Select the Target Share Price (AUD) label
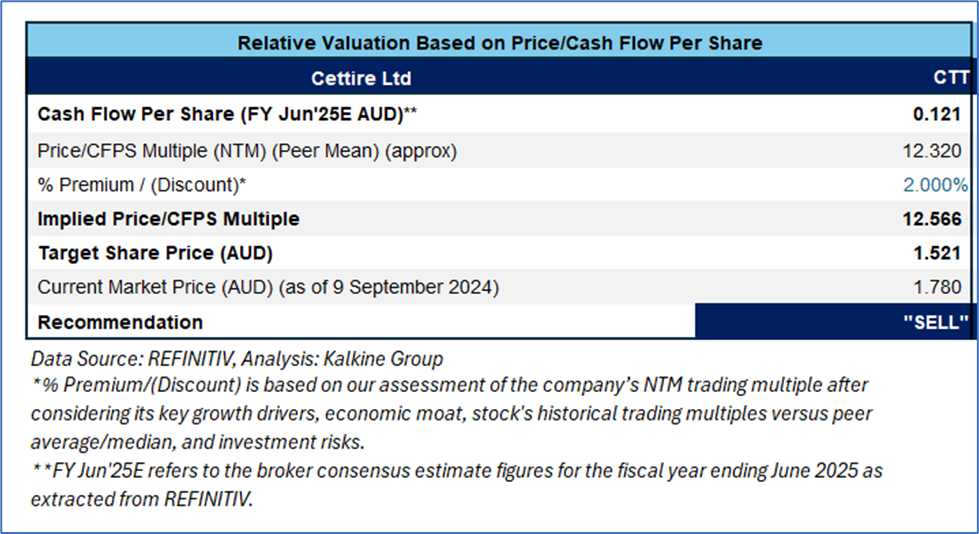Viewport: 979px width, 534px height. tap(155, 253)
